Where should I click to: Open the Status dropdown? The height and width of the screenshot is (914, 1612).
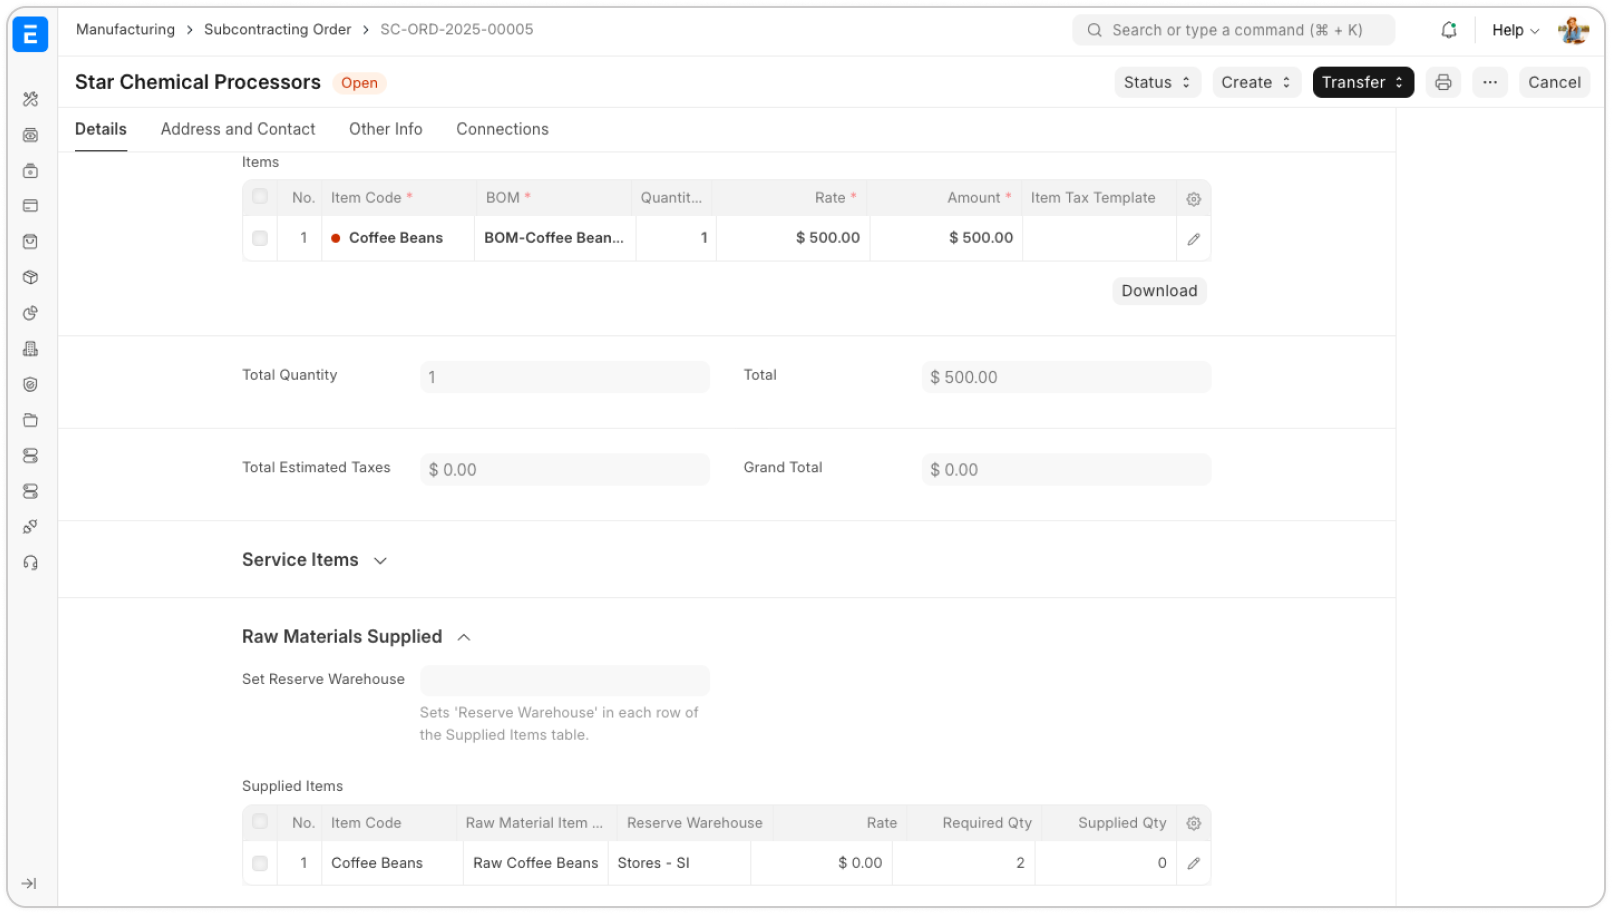(1157, 82)
